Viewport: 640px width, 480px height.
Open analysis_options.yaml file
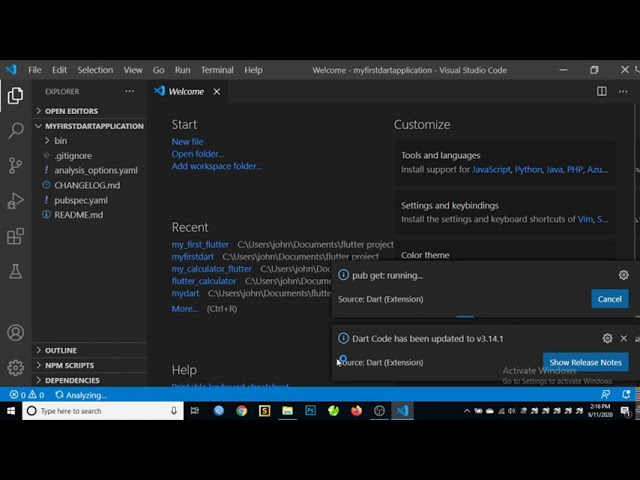point(90,171)
